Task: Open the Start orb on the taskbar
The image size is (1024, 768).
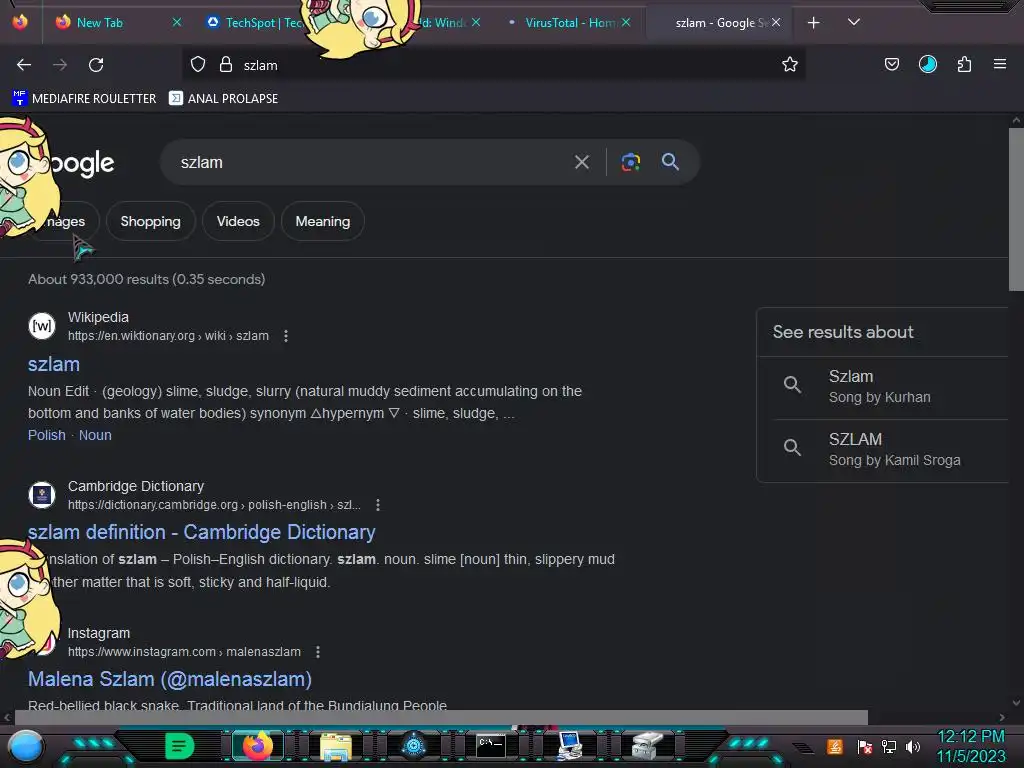Action: (26, 746)
